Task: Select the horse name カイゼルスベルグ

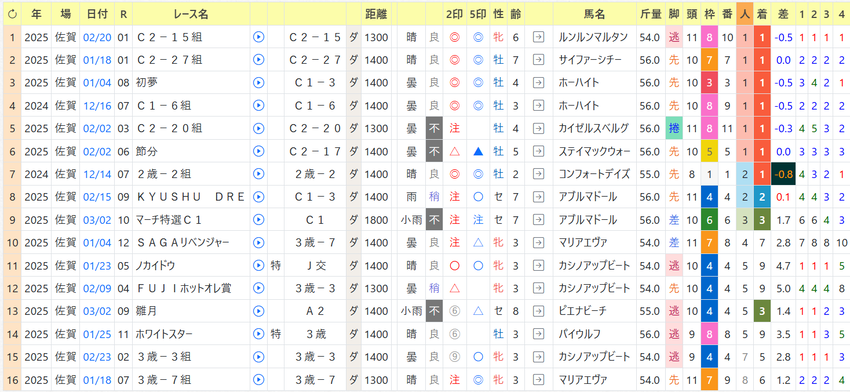Action: pyautogui.click(x=594, y=128)
